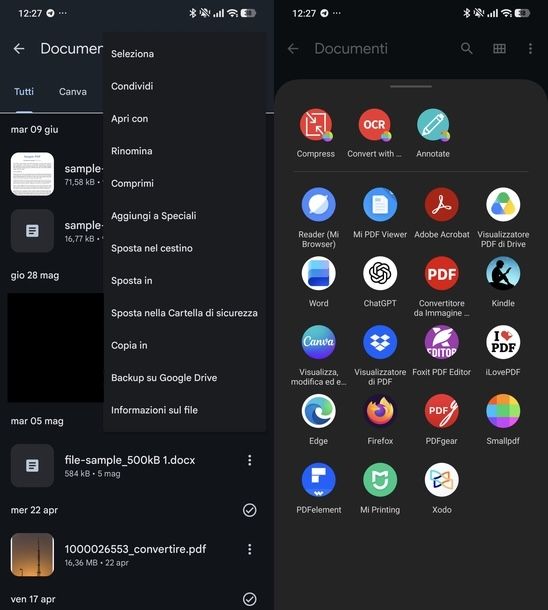This screenshot has height=610, width=548.
Task: Select all files from mer 22 apr
Action: (249, 510)
